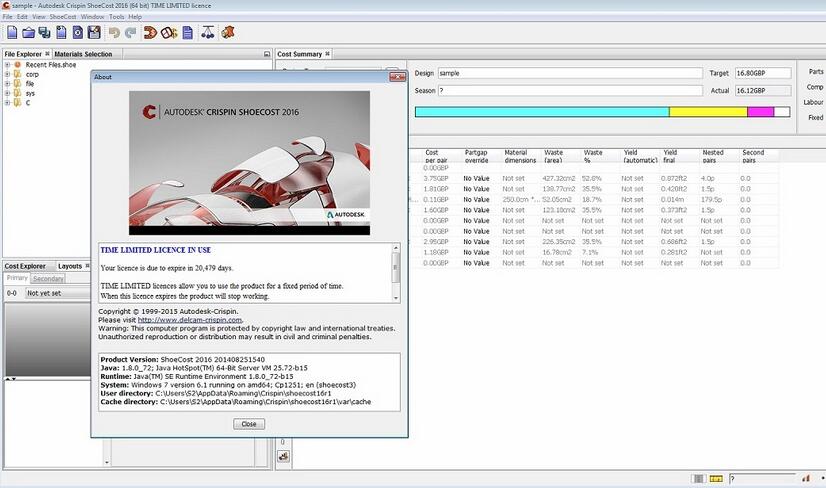This screenshot has height=488, width=826.
Task: Switch to the Cost Explorer tab
Action: (x=25, y=266)
